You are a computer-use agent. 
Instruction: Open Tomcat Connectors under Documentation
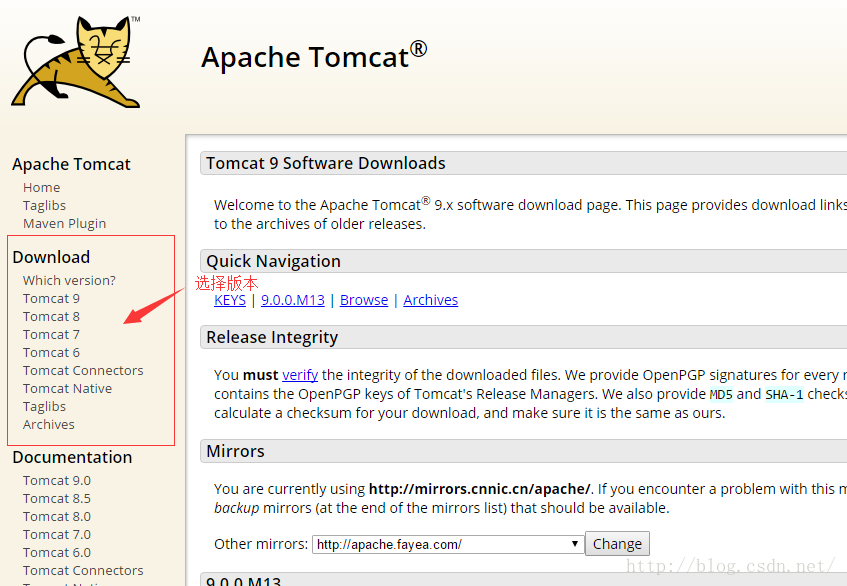(83, 570)
